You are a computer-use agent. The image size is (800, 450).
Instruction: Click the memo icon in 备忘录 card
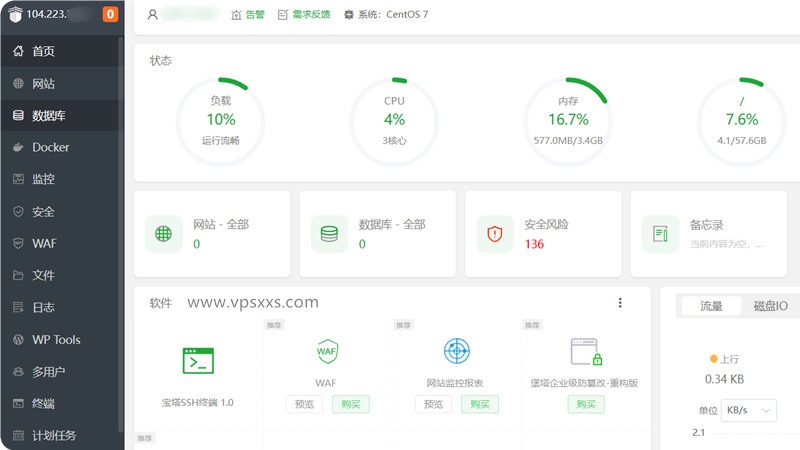tap(660, 234)
